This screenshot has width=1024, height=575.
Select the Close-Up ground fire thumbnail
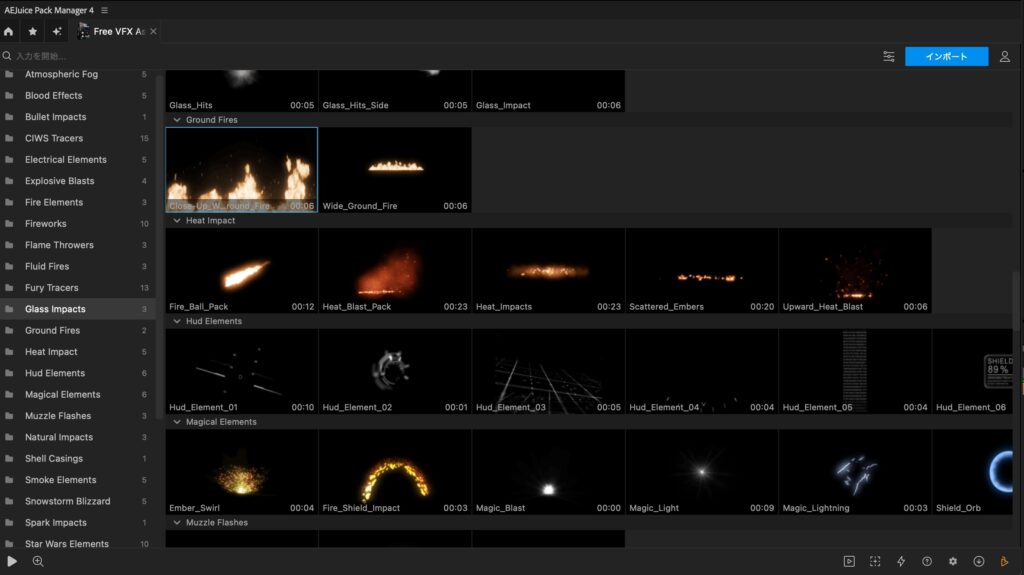[x=242, y=170]
